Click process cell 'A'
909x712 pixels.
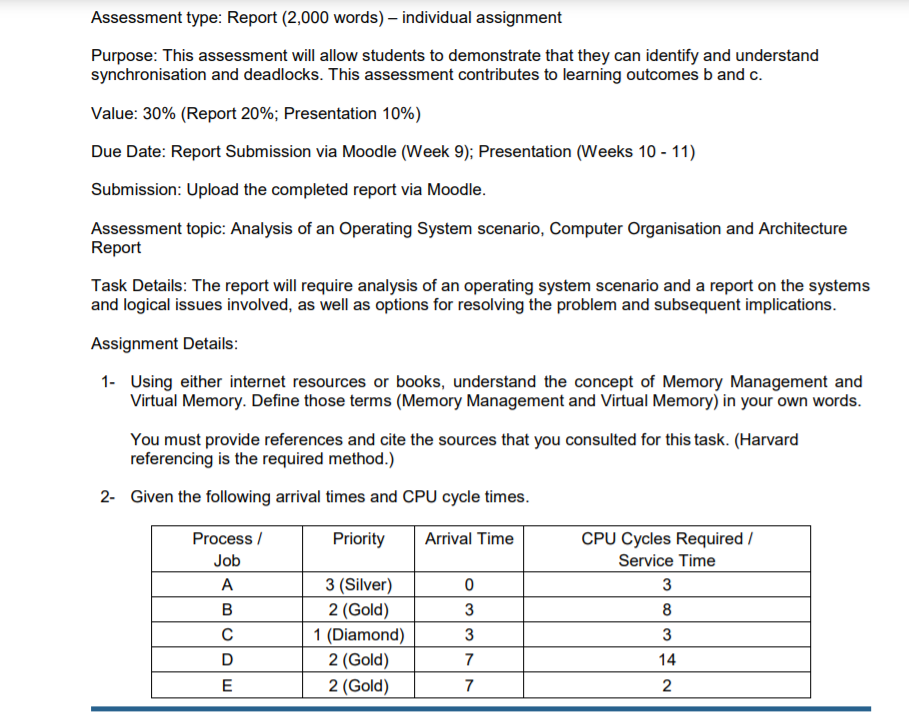coord(227,584)
